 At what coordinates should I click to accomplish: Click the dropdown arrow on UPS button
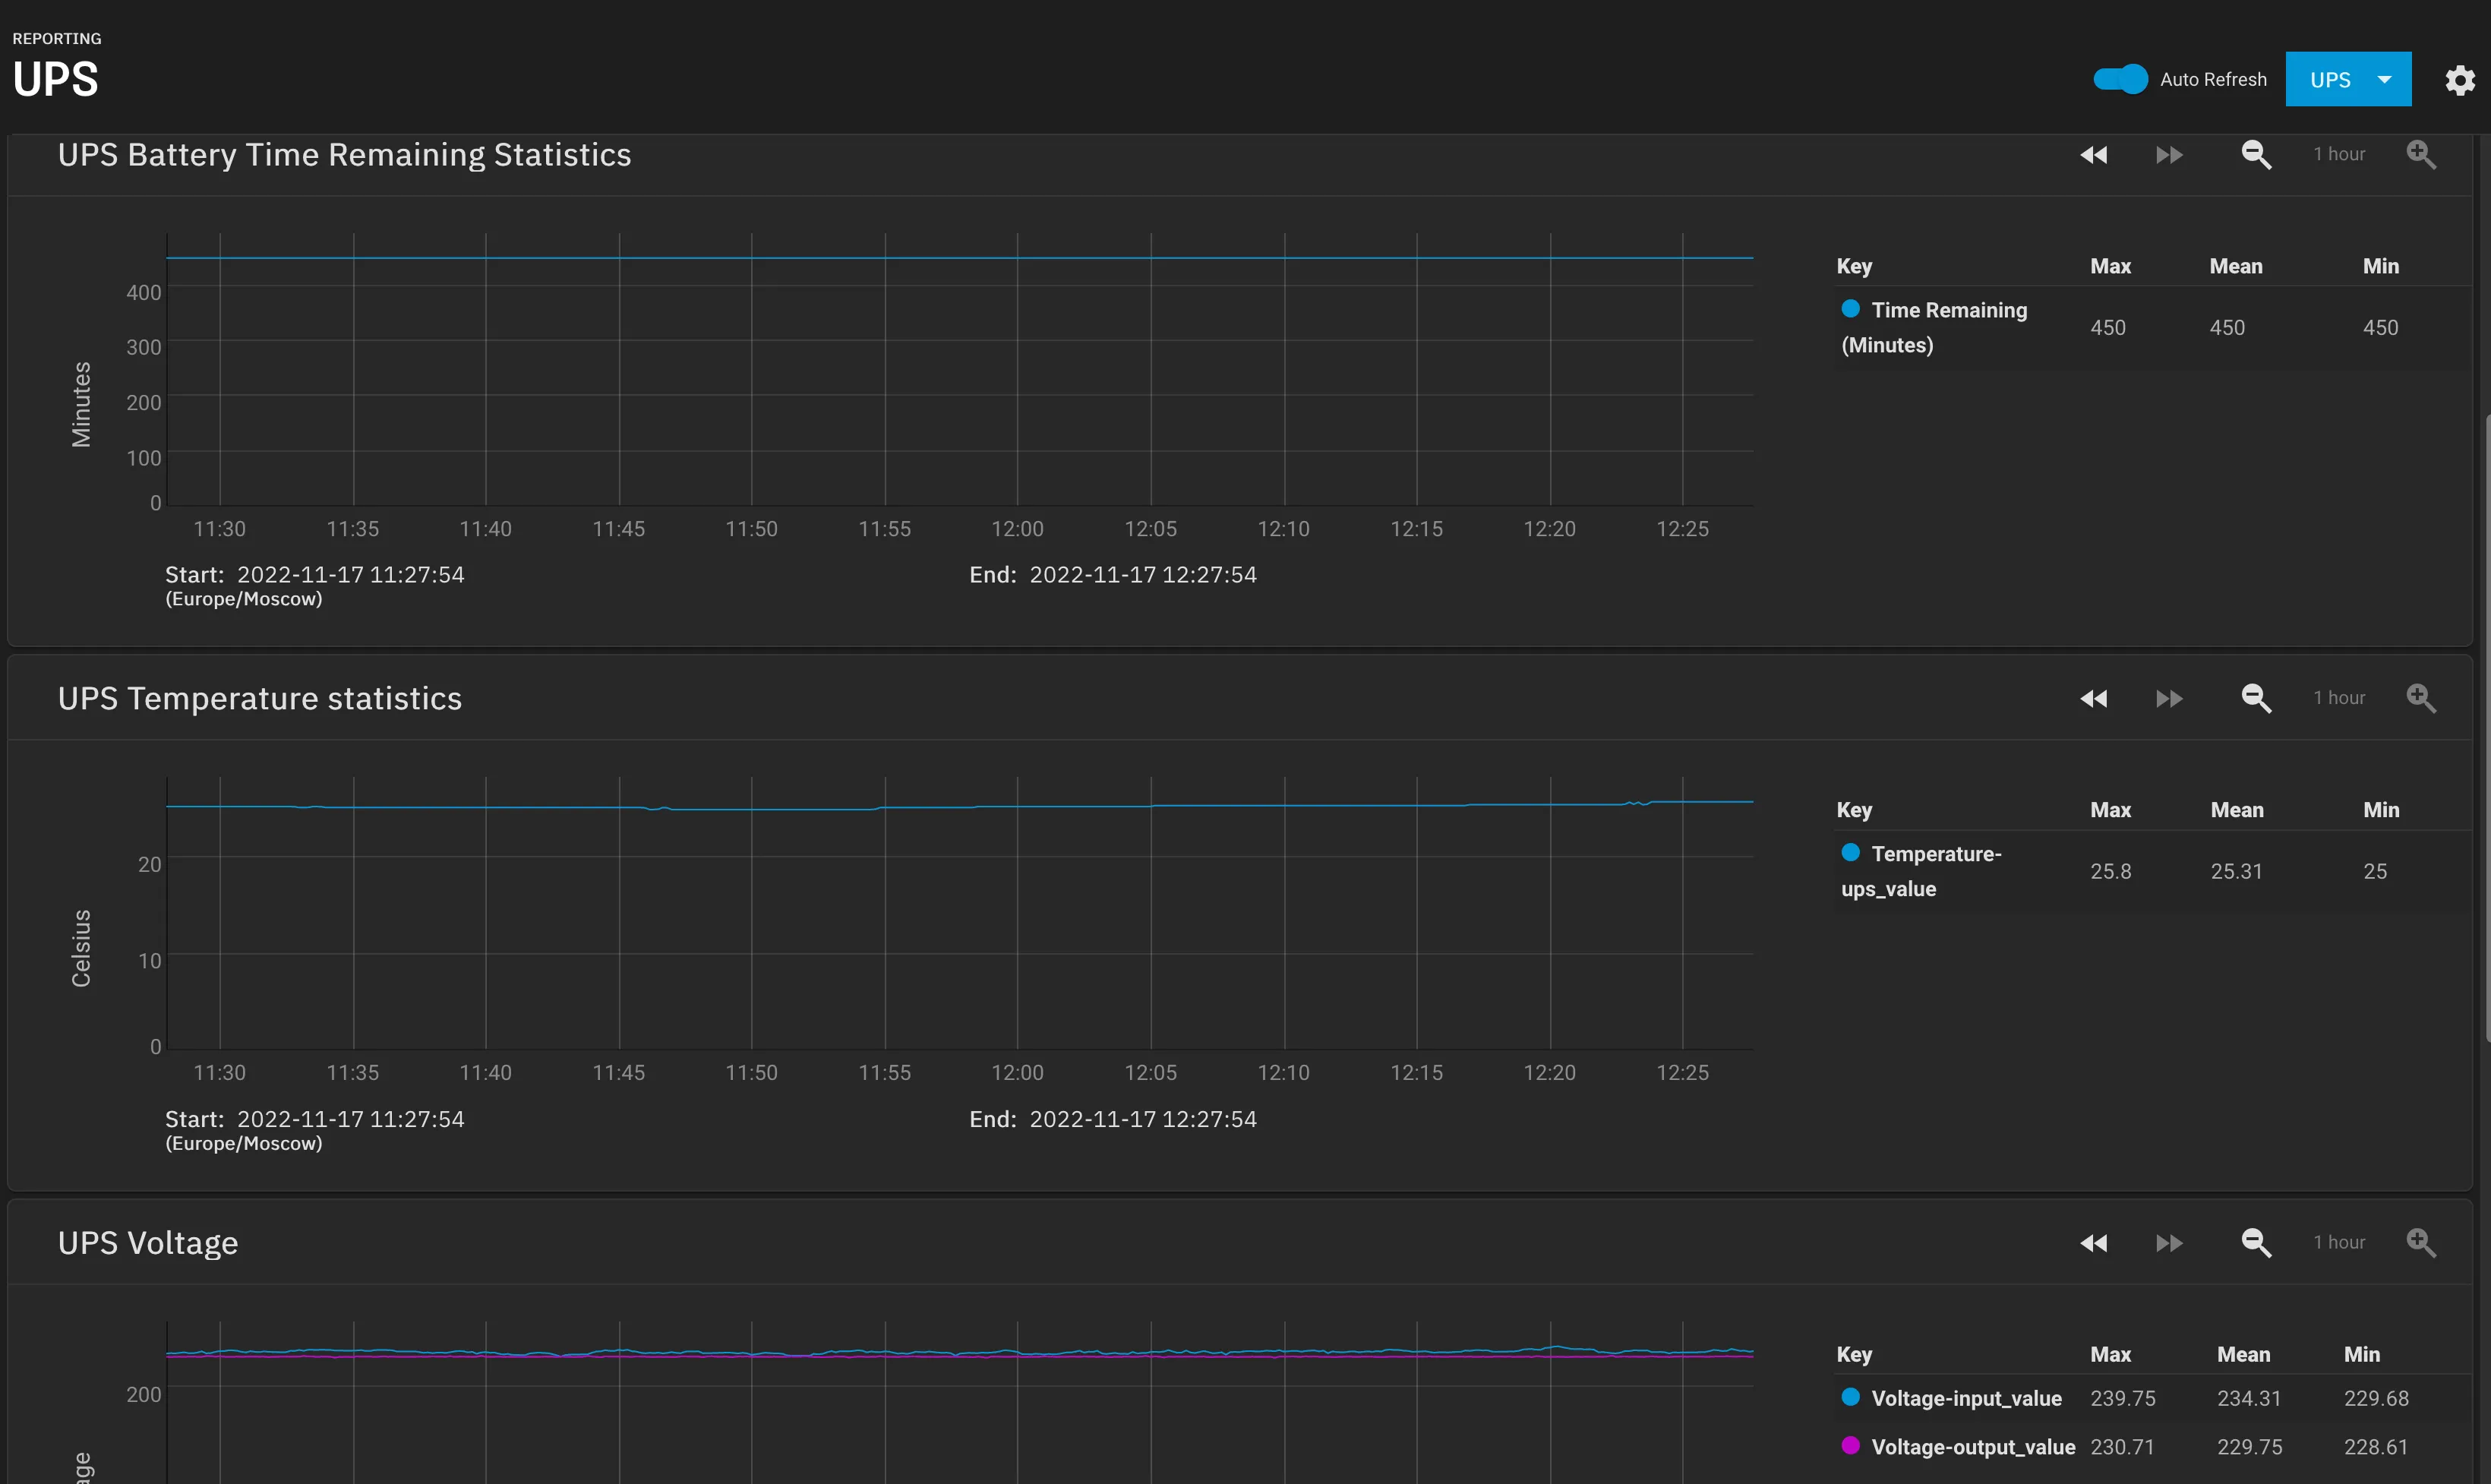[x=2384, y=80]
